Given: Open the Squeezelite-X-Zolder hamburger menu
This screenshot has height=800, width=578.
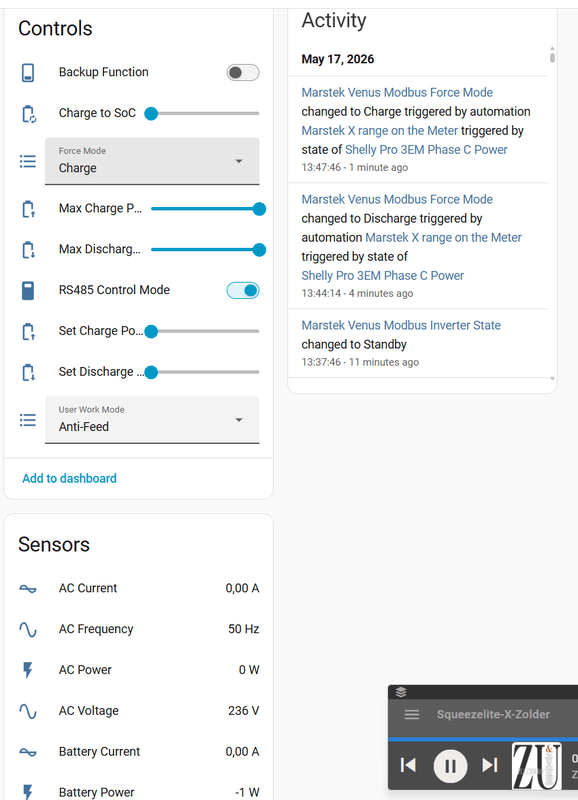Looking at the screenshot, I should 412,714.
